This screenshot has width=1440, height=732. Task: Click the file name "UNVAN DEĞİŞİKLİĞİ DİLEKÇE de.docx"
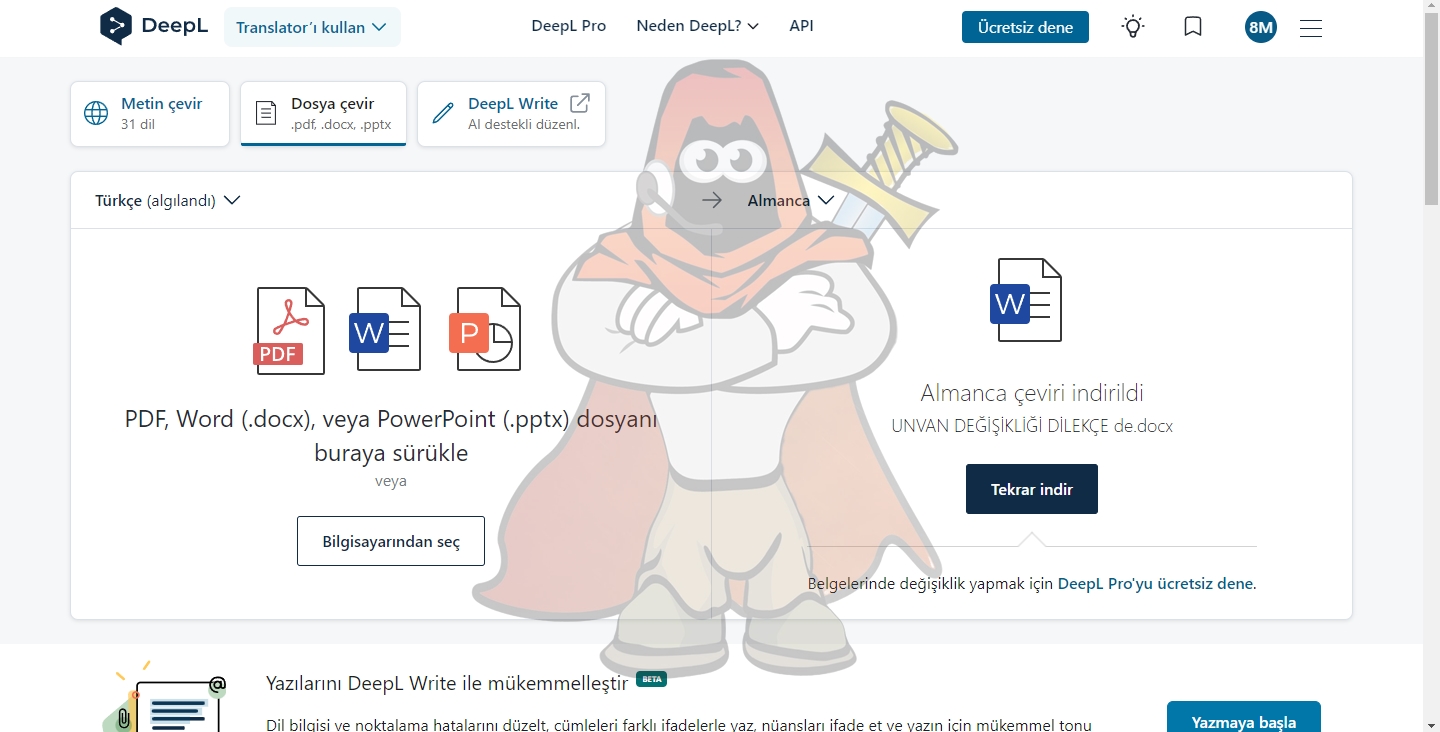[x=1032, y=426]
